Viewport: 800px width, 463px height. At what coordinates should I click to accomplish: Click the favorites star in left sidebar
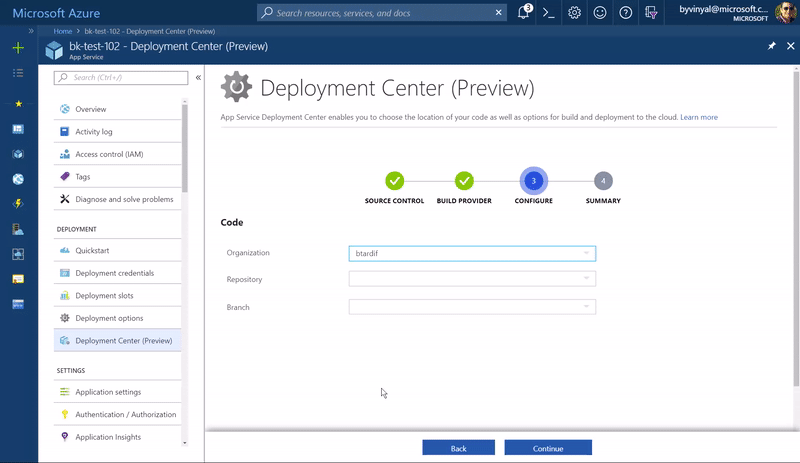point(18,103)
